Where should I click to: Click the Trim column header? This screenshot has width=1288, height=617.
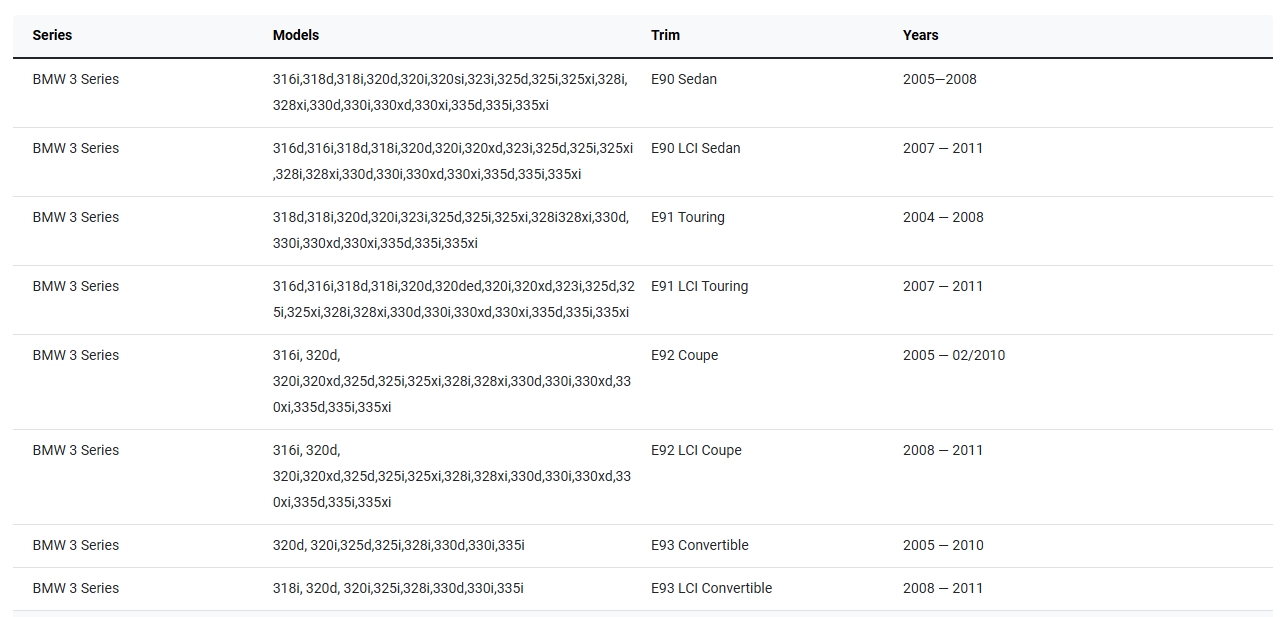point(665,35)
